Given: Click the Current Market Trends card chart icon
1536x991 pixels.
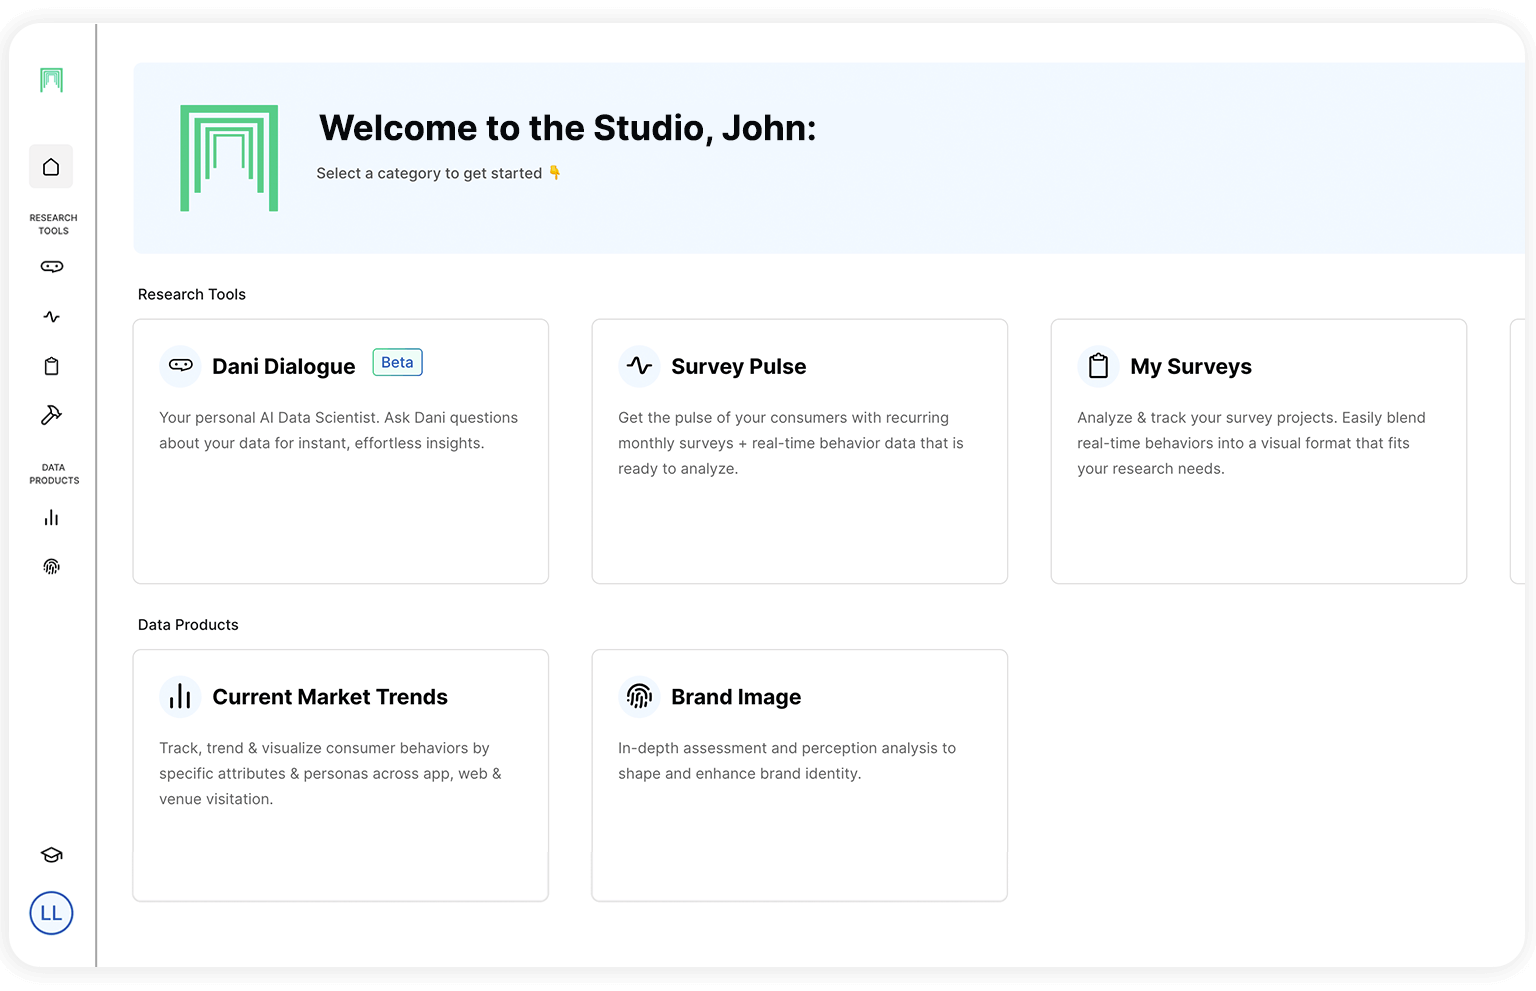Looking at the screenshot, I should point(180,696).
